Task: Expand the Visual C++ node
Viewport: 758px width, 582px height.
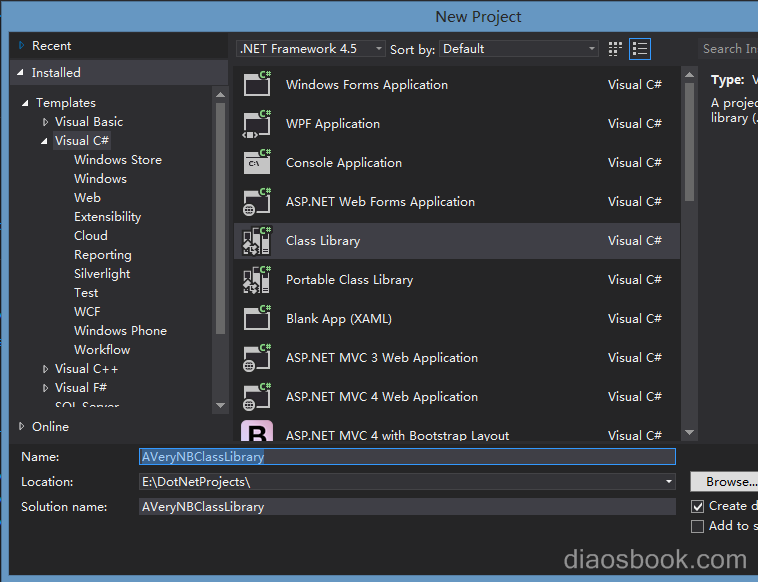Action: 45,369
